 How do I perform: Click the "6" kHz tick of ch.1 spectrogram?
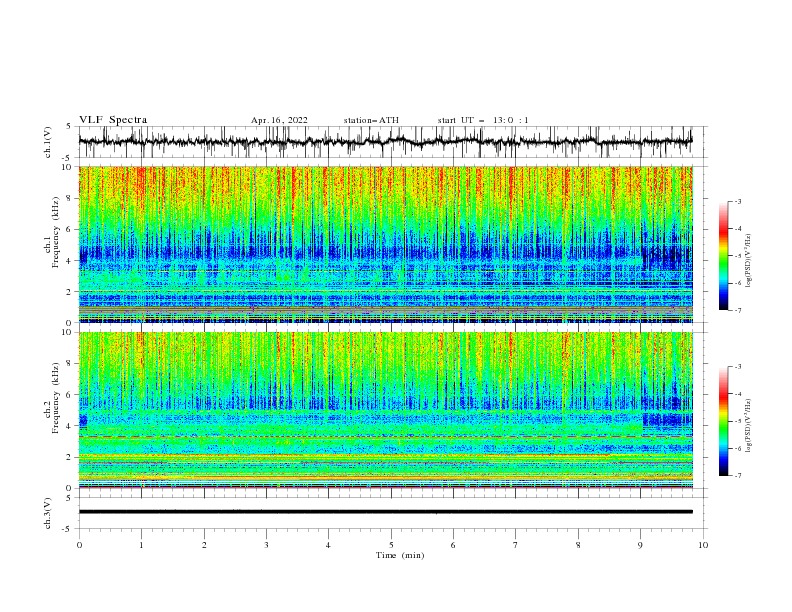tap(70, 229)
